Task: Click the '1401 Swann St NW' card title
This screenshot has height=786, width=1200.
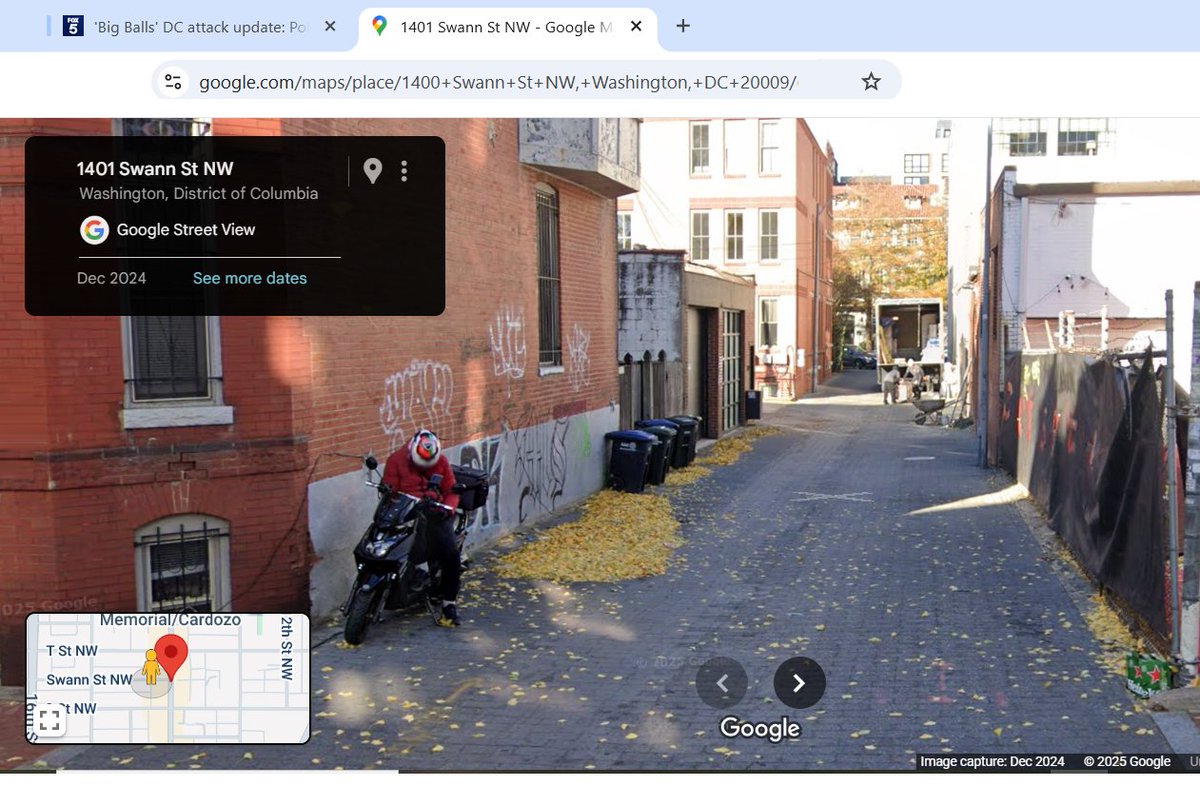Action: tap(155, 169)
